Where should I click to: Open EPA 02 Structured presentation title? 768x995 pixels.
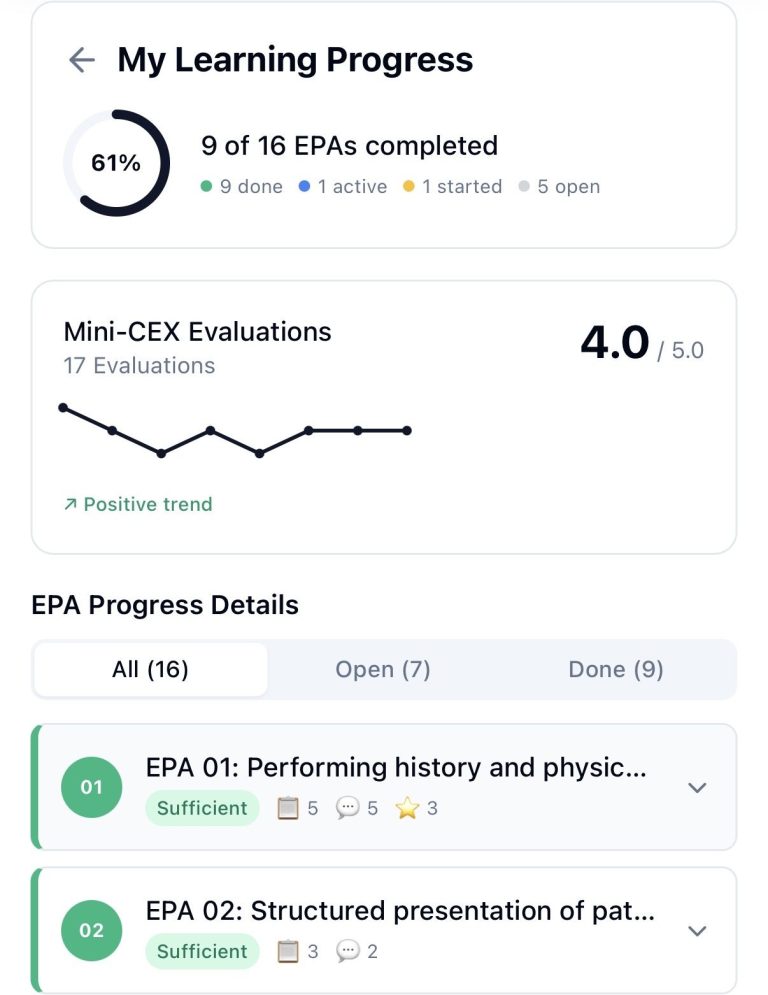(x=400, y=911)
